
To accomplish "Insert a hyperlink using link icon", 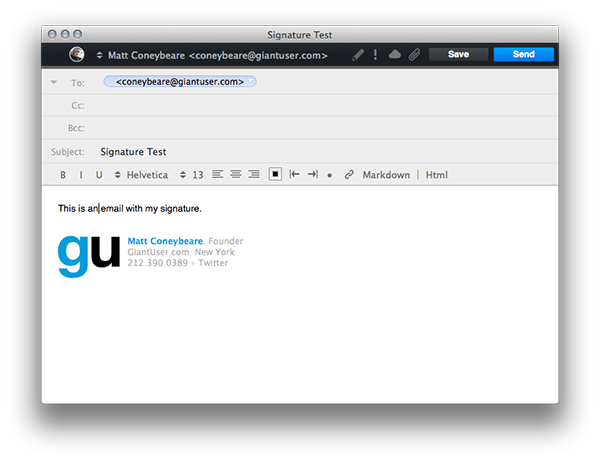I will coord(349,175).
